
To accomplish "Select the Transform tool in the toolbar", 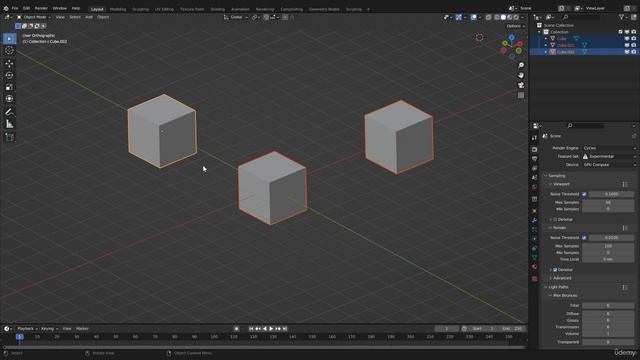I will coord(9,99).
